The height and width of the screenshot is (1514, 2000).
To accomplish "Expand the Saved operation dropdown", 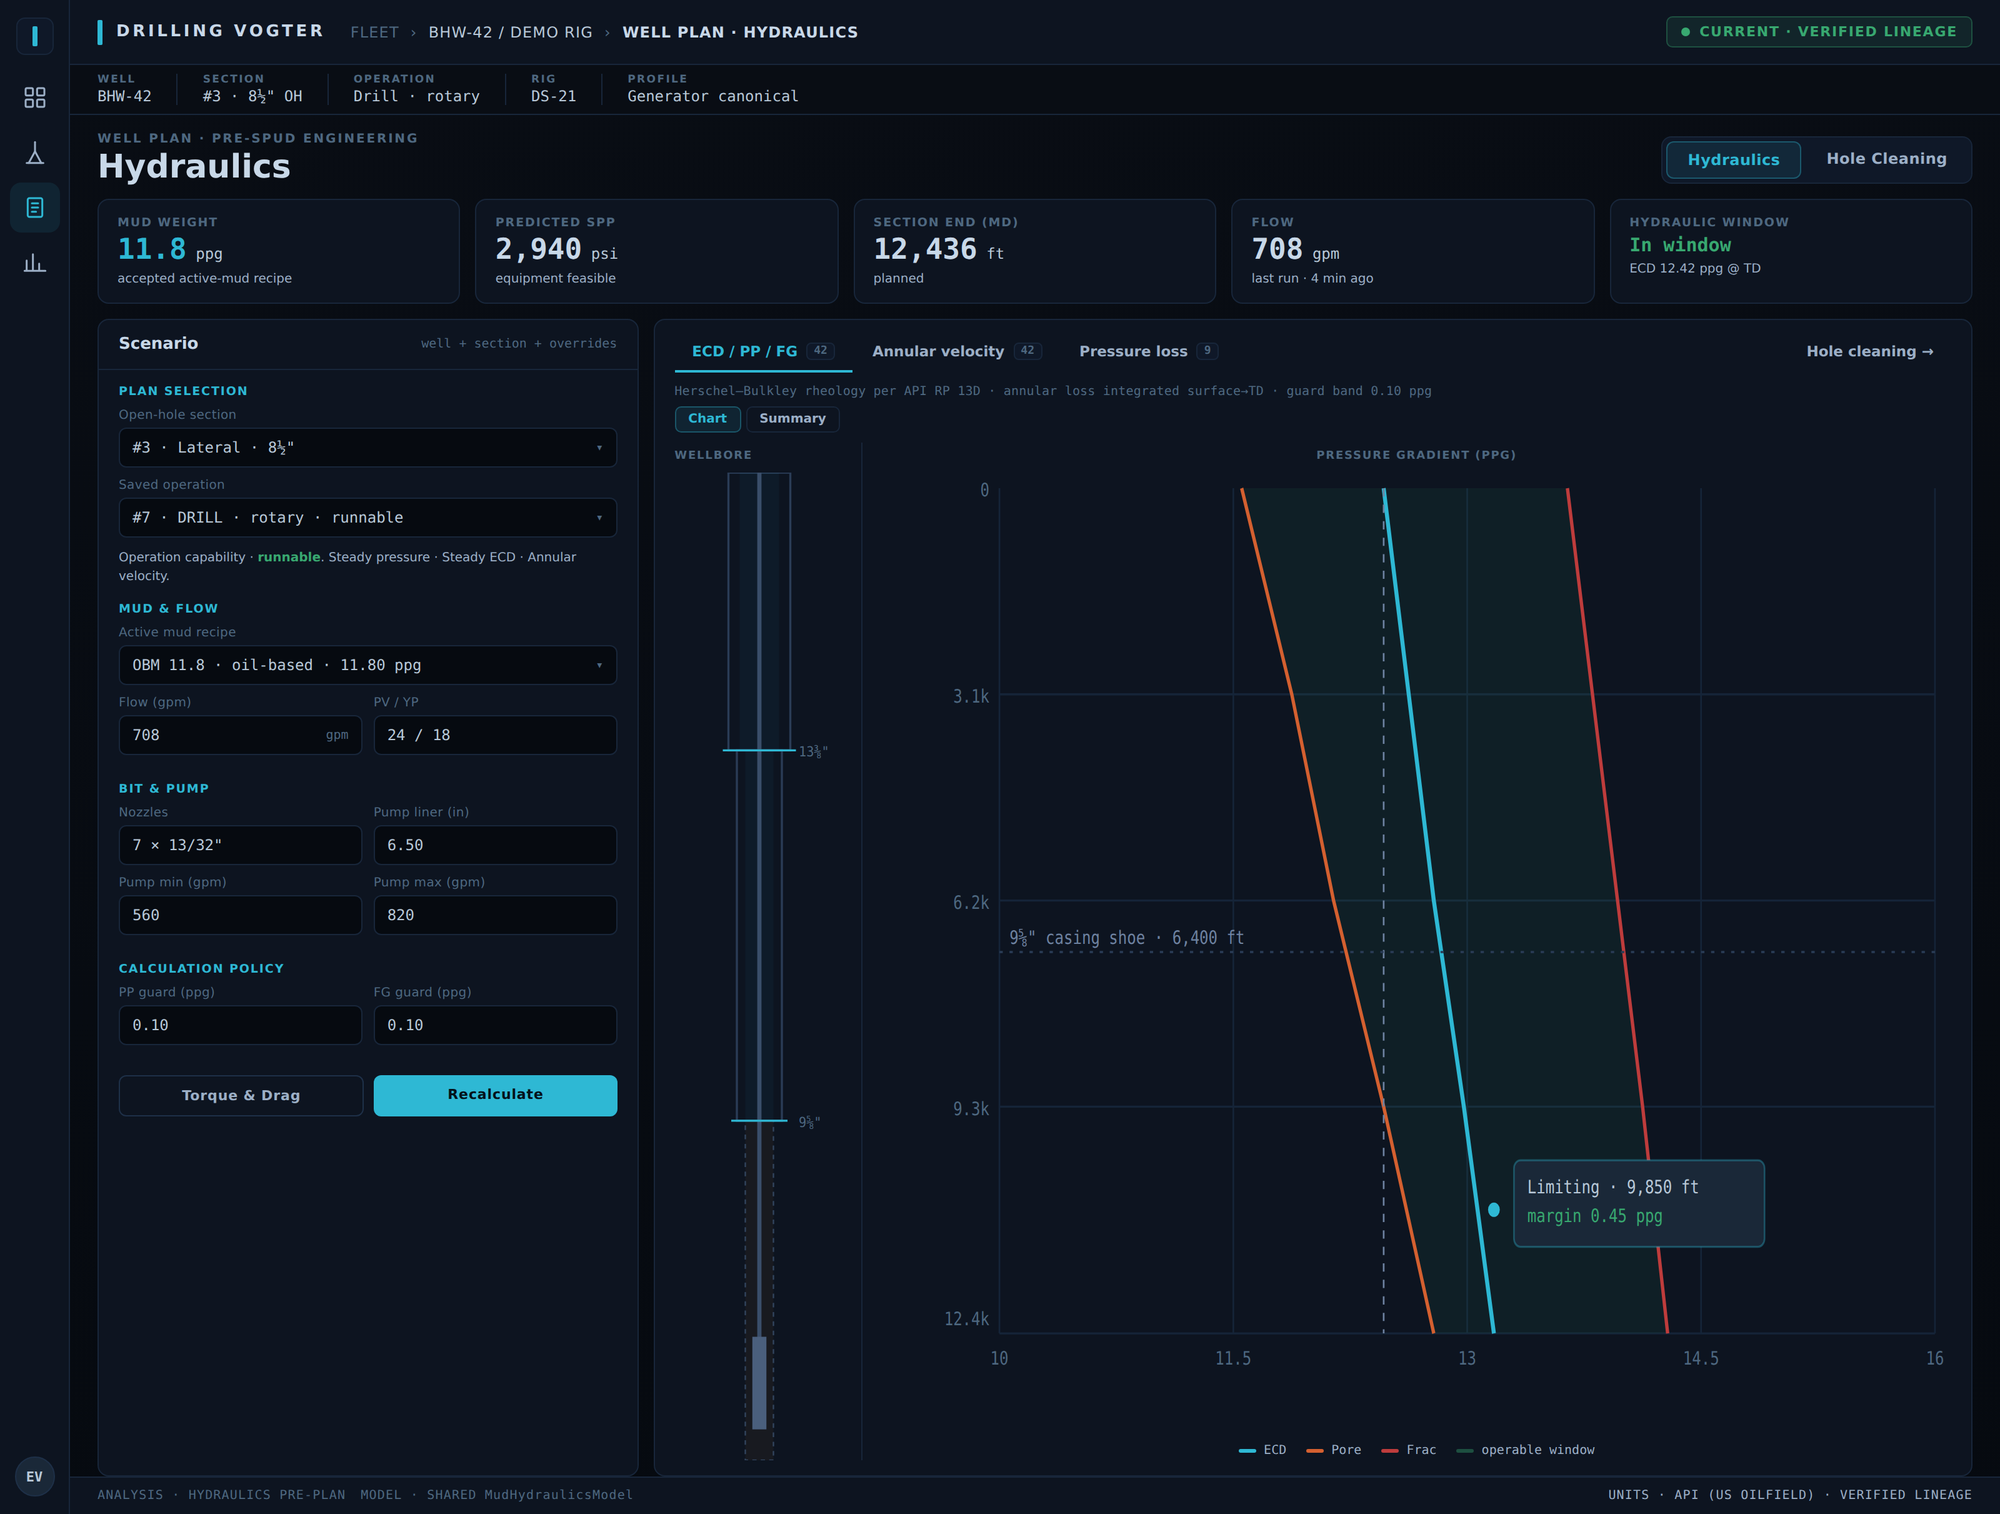I will click(x=368, y=518).
